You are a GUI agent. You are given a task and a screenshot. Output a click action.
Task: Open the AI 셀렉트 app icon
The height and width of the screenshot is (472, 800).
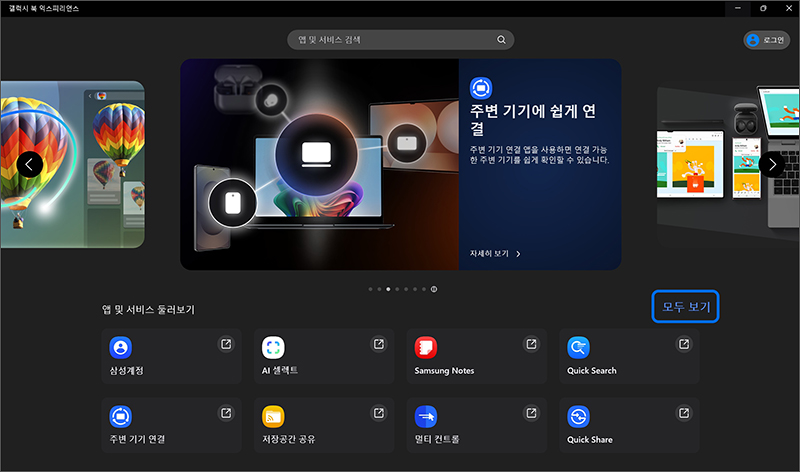click(x=273, y=347)
